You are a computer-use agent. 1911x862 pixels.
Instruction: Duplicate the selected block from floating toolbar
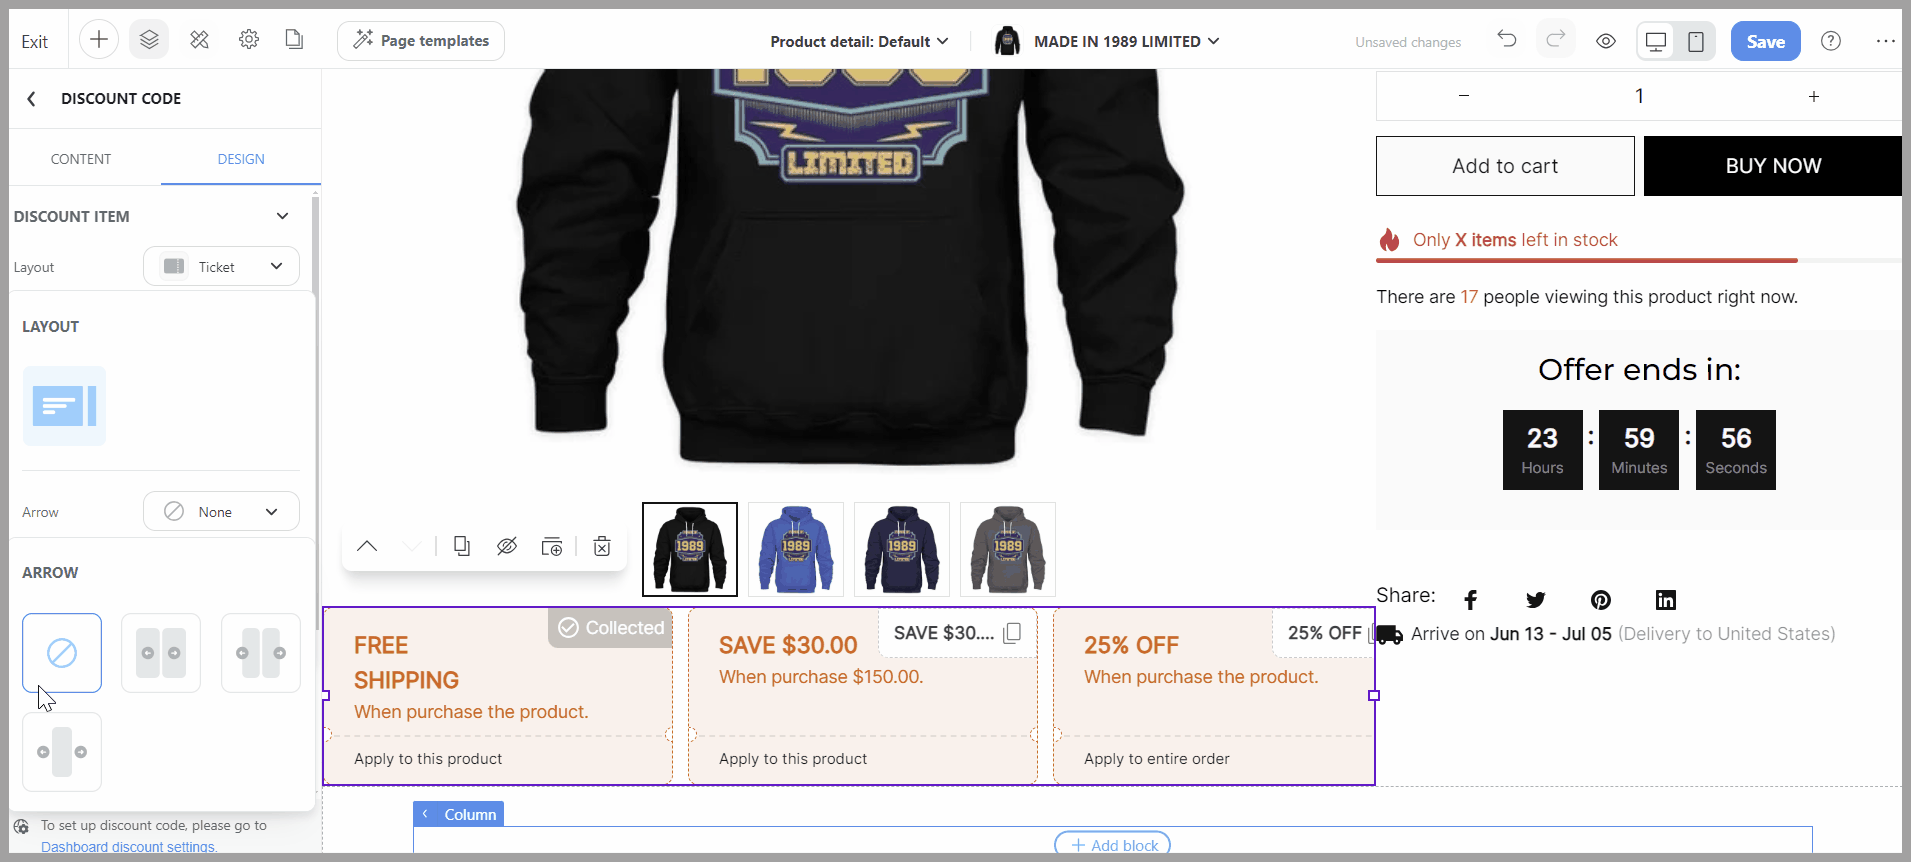(462, 546)
